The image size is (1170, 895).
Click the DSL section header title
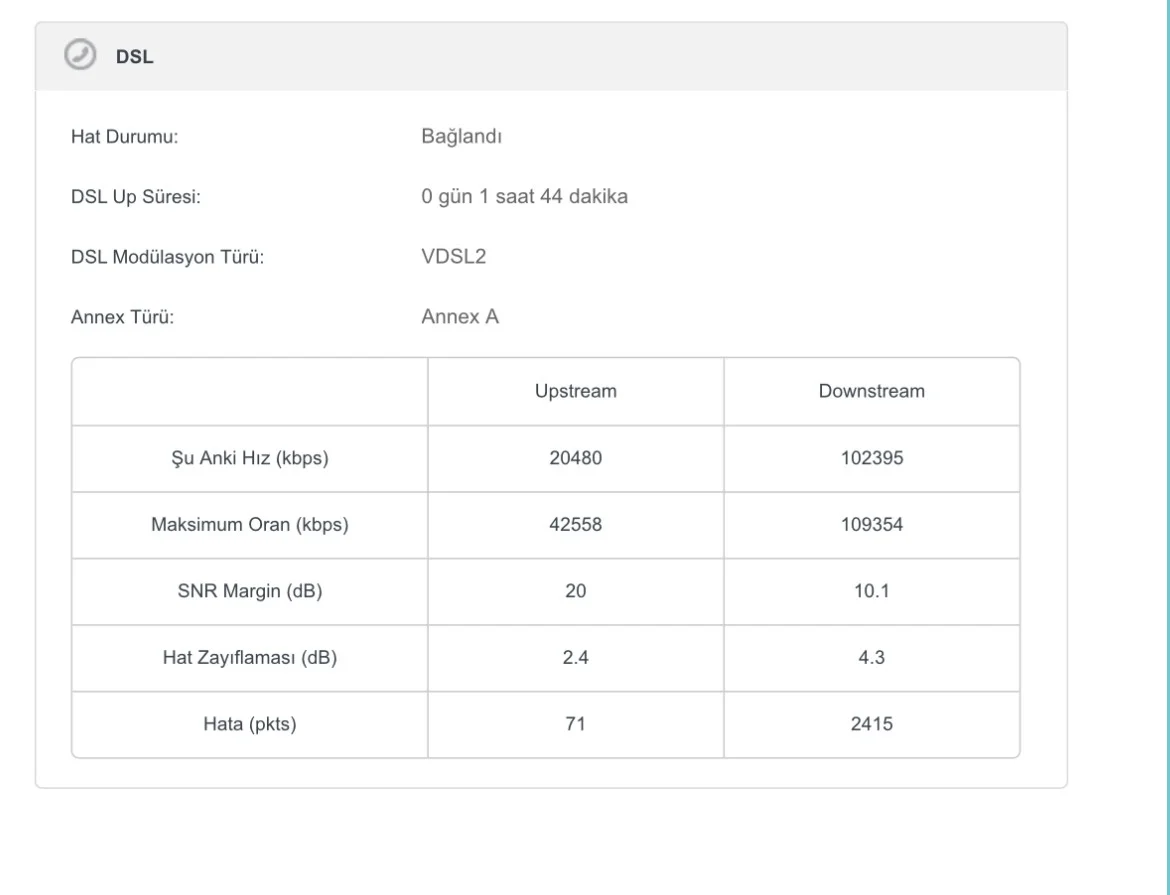(x=135, y=57)
